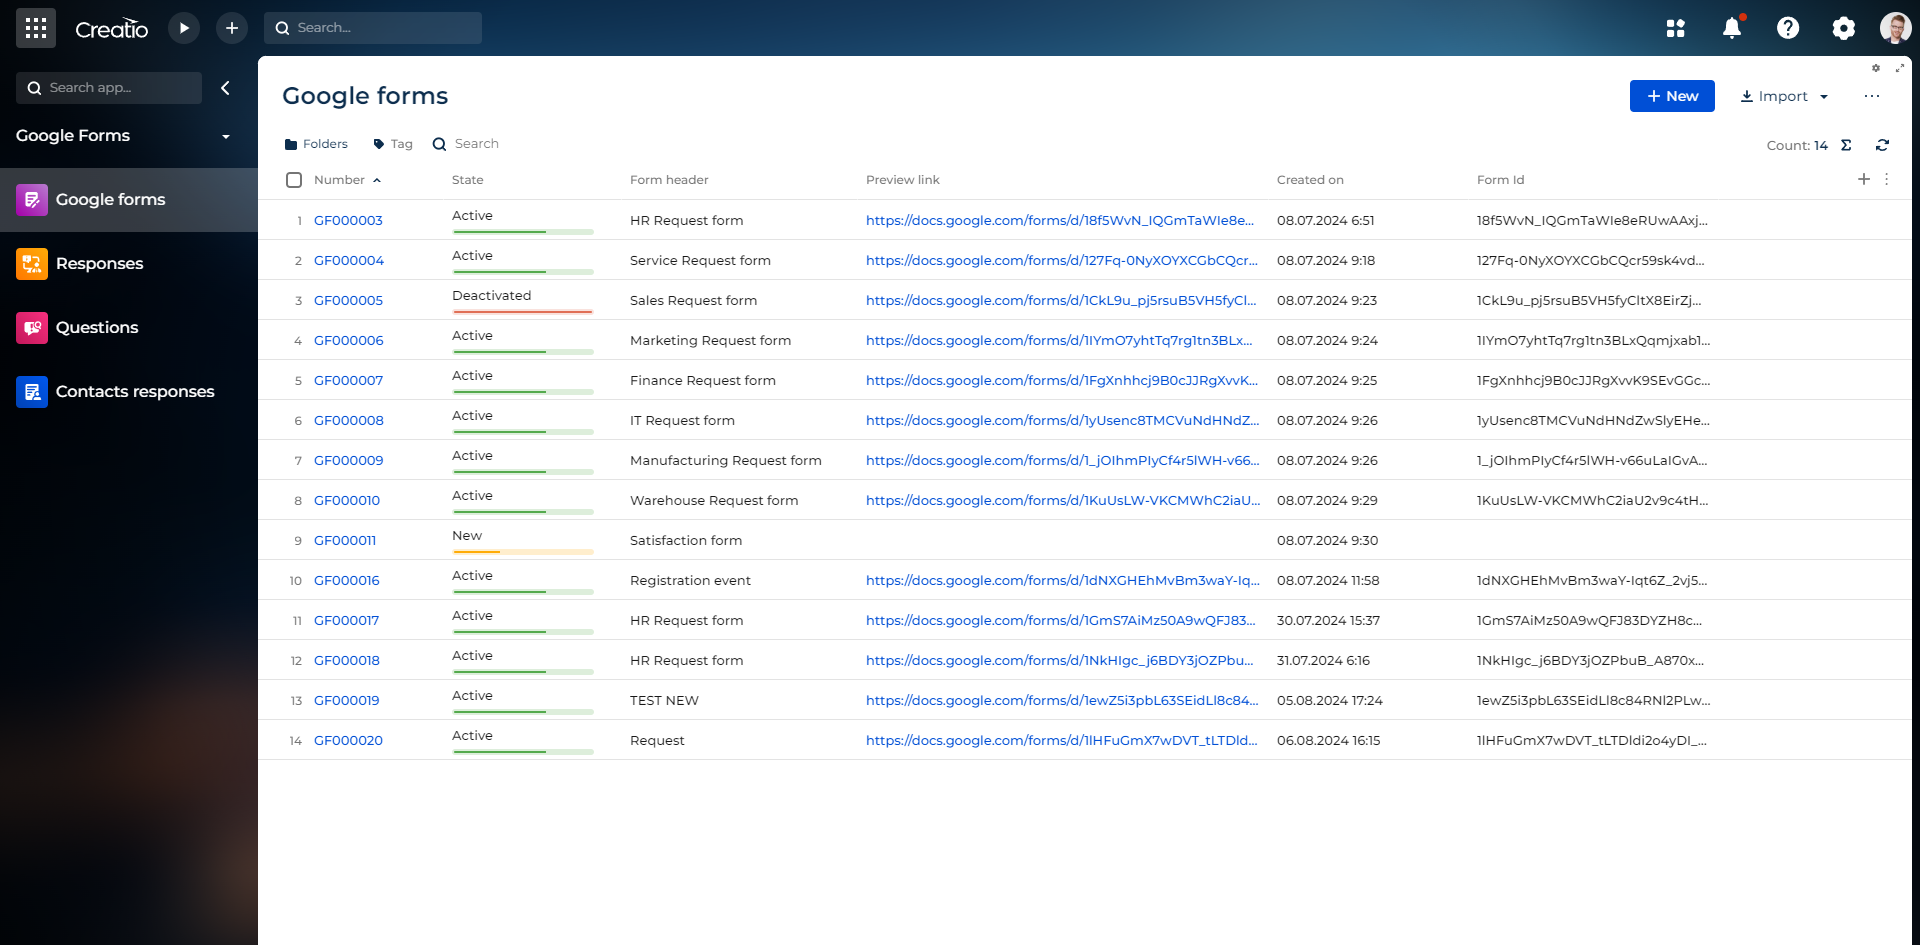Refresh the Google forms list
The height and width of the screenshot is (945, 1920).
[x=1882, y=145]
